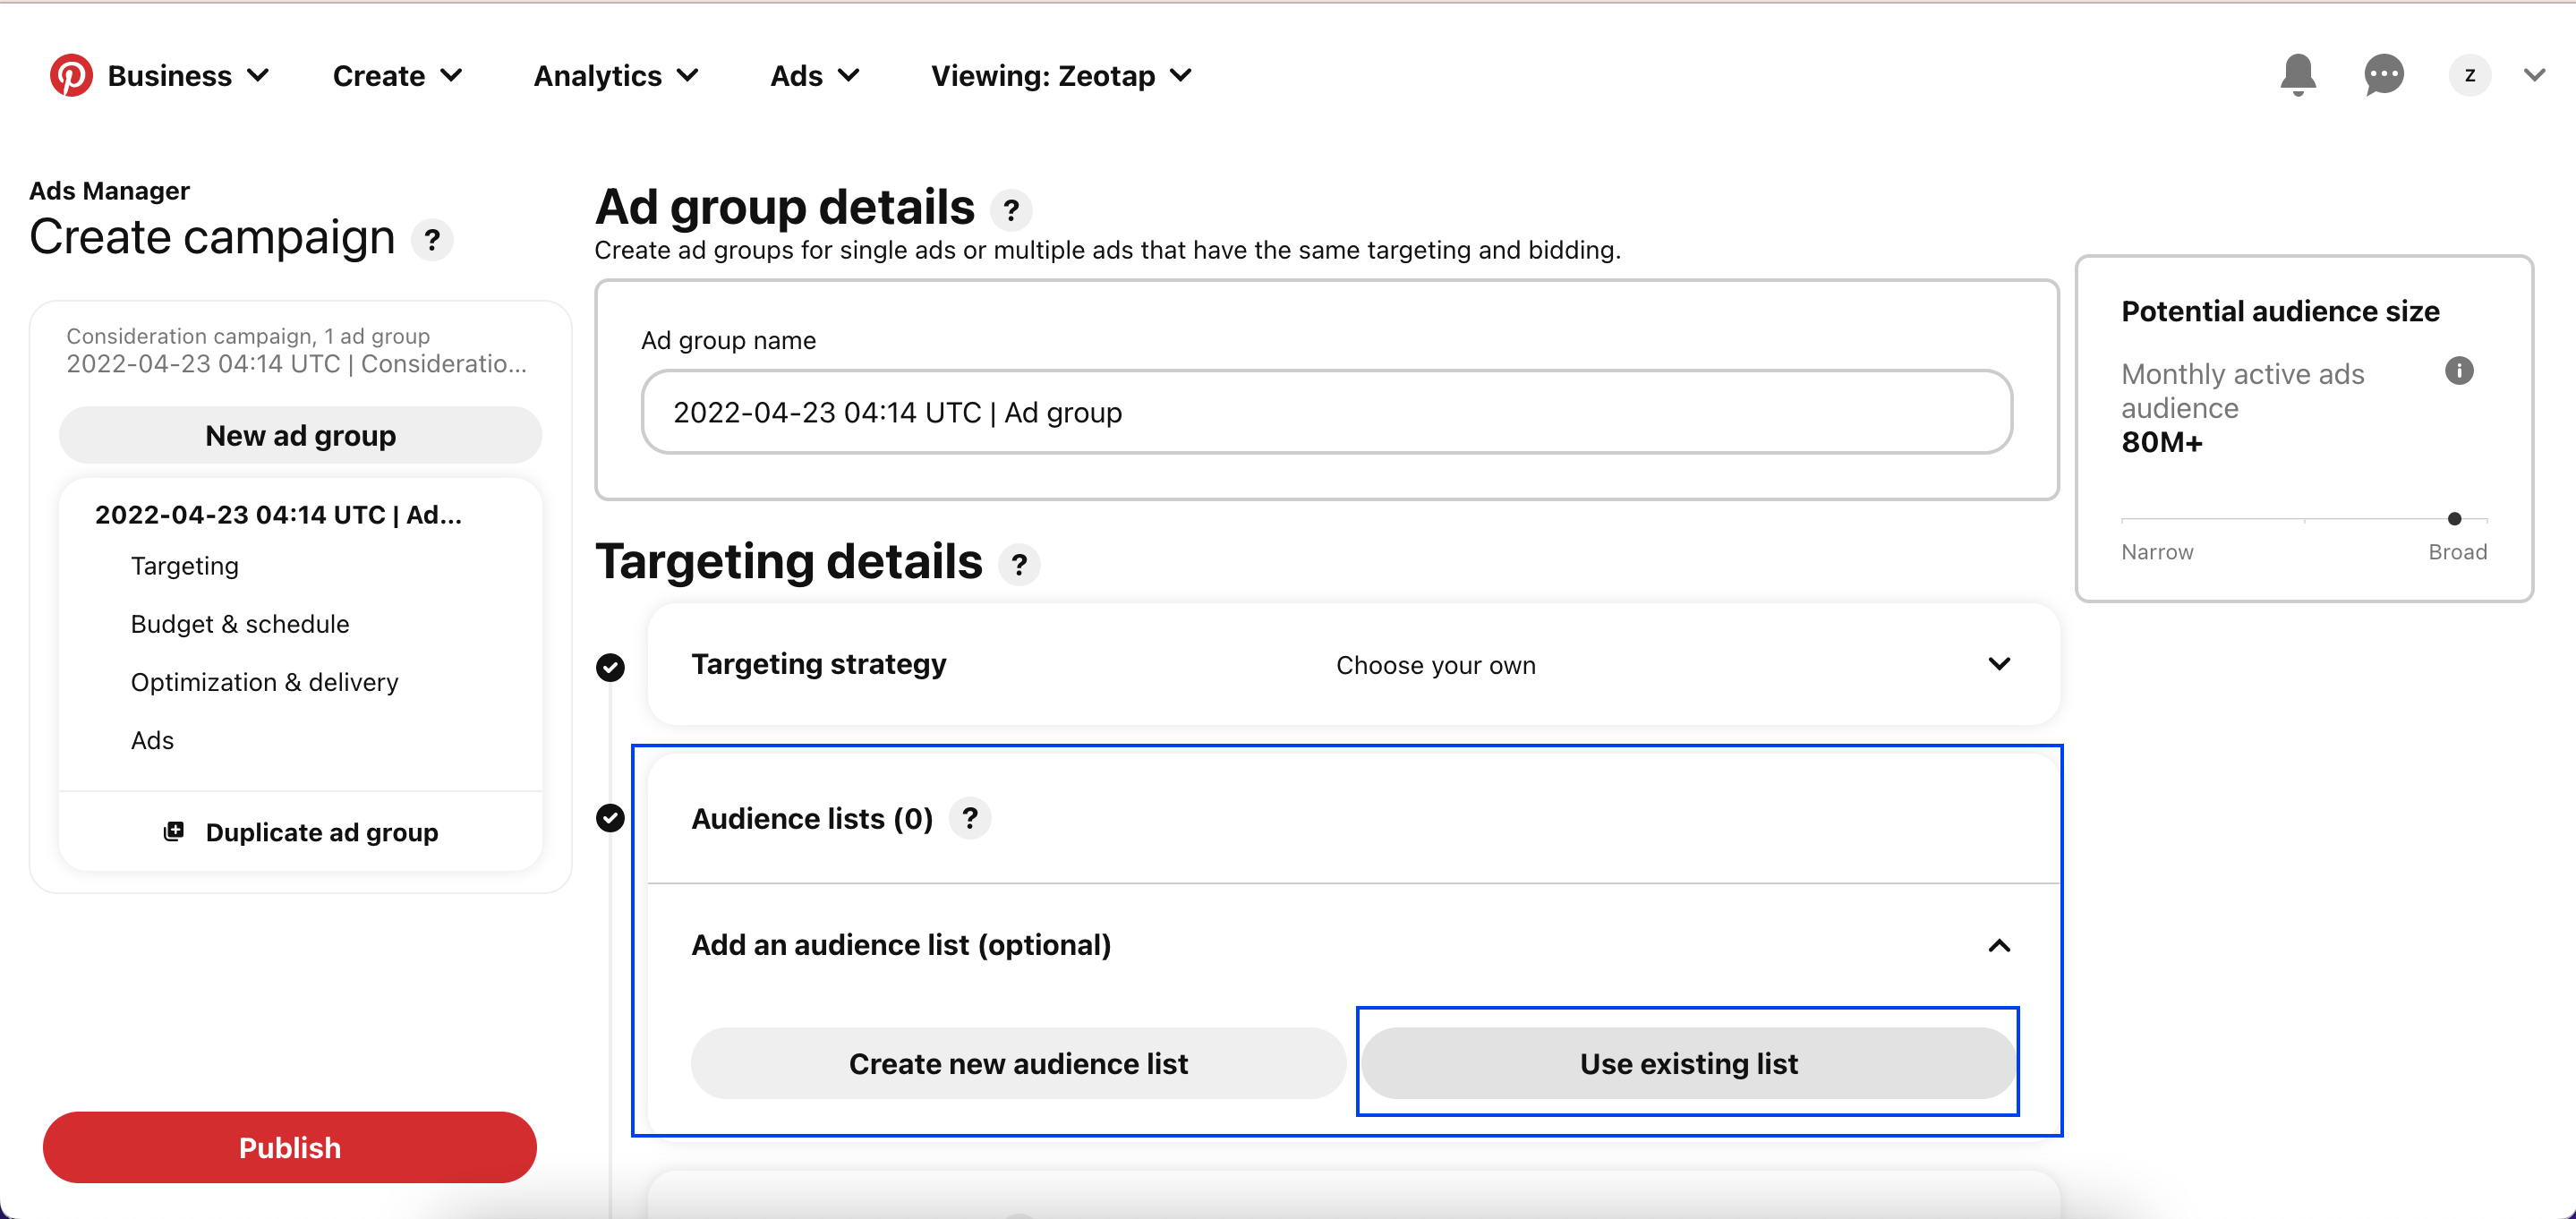Open the Ads menu
This screenshot has width=2576, height=1219.
click(814, 75)
